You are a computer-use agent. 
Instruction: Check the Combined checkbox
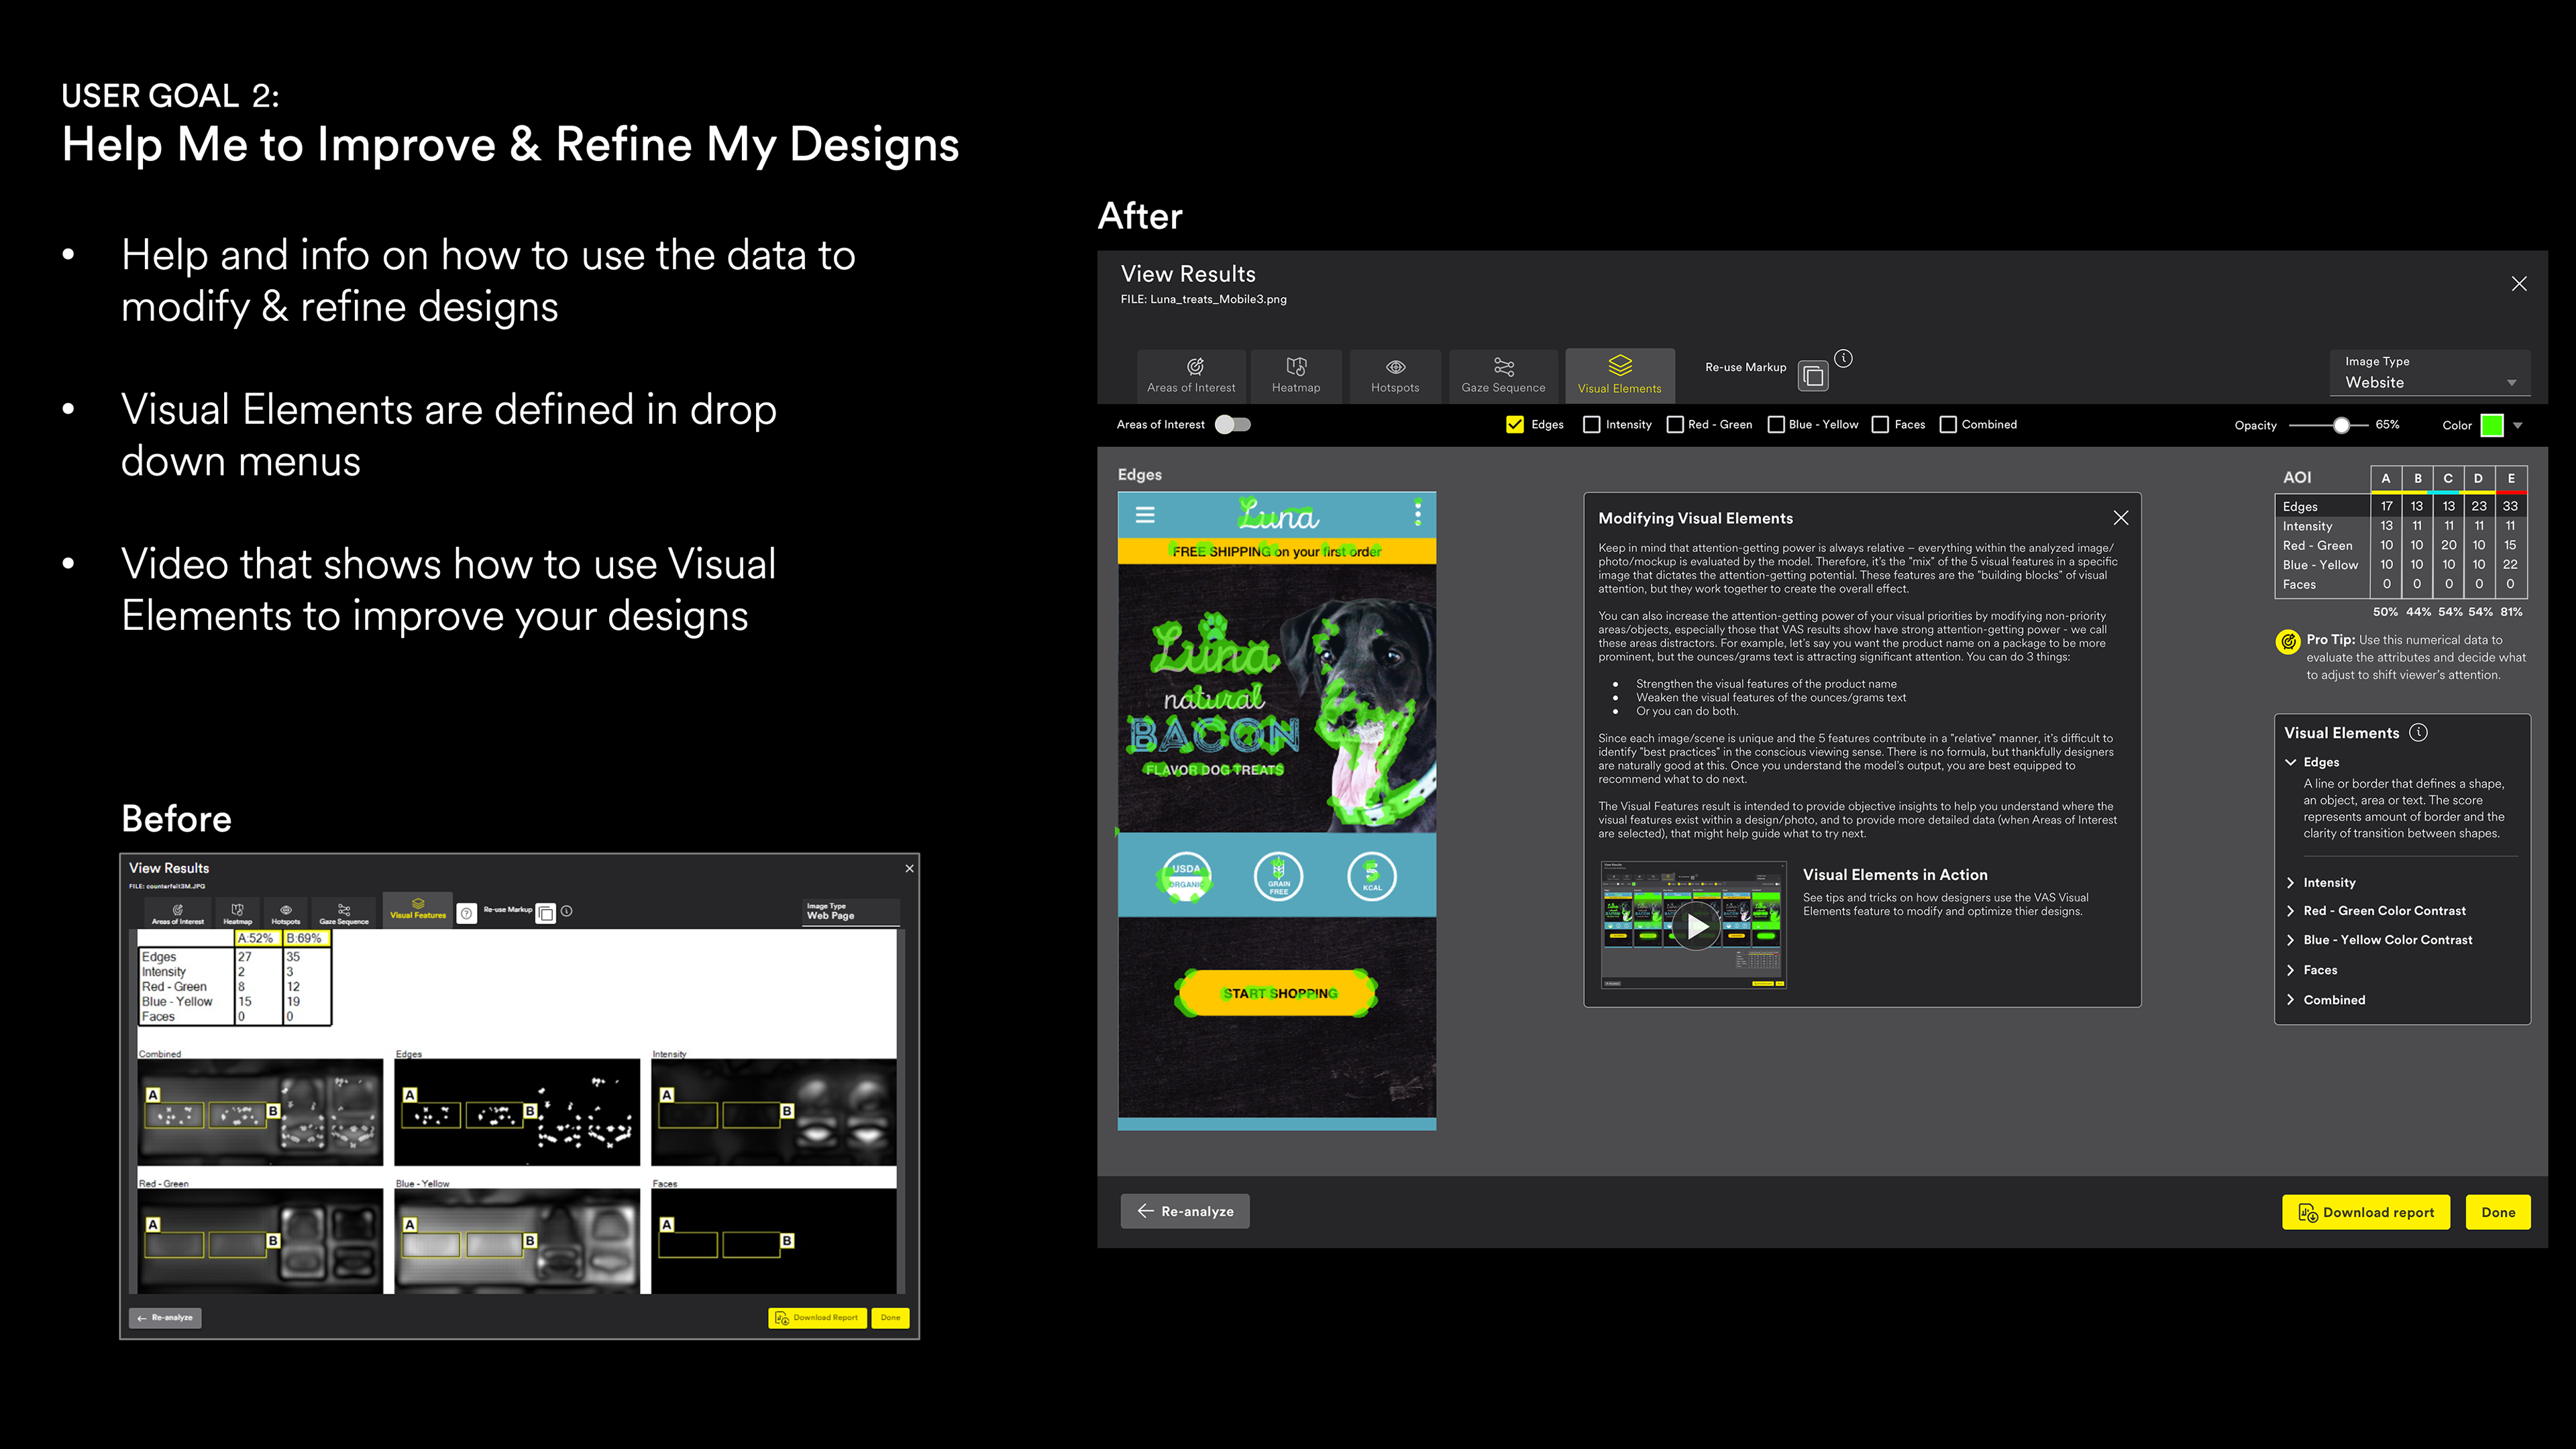click(1948, 425)
